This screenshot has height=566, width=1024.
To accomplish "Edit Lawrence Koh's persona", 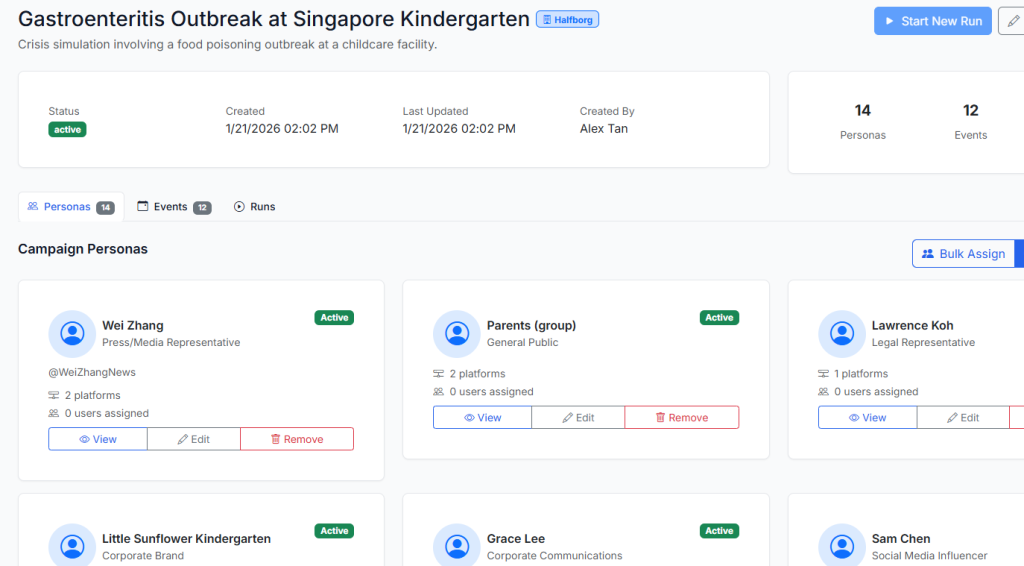I will pos(962,418).
